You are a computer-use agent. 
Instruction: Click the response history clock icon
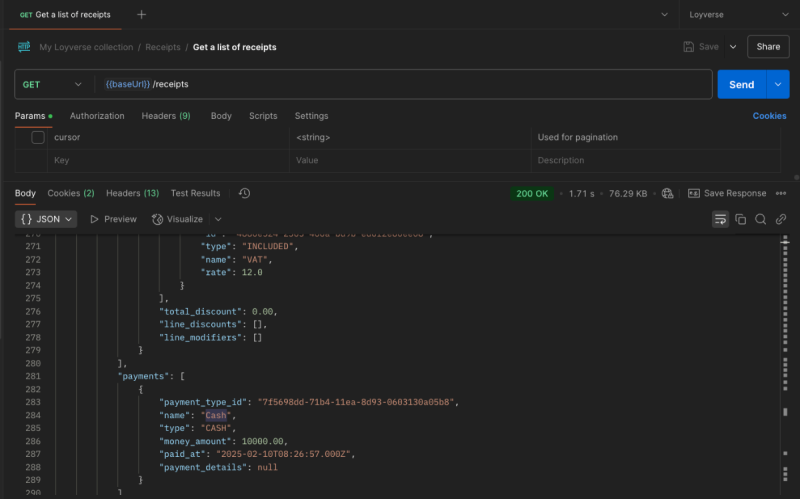(x=244, y=193)
